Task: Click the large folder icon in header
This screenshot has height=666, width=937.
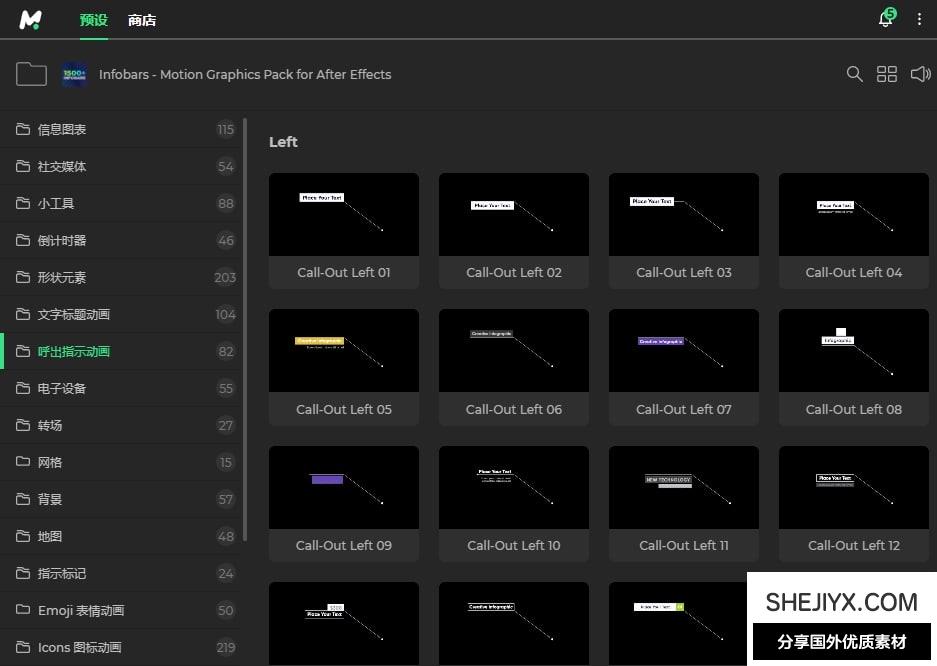Action: [x=31, y=74]
